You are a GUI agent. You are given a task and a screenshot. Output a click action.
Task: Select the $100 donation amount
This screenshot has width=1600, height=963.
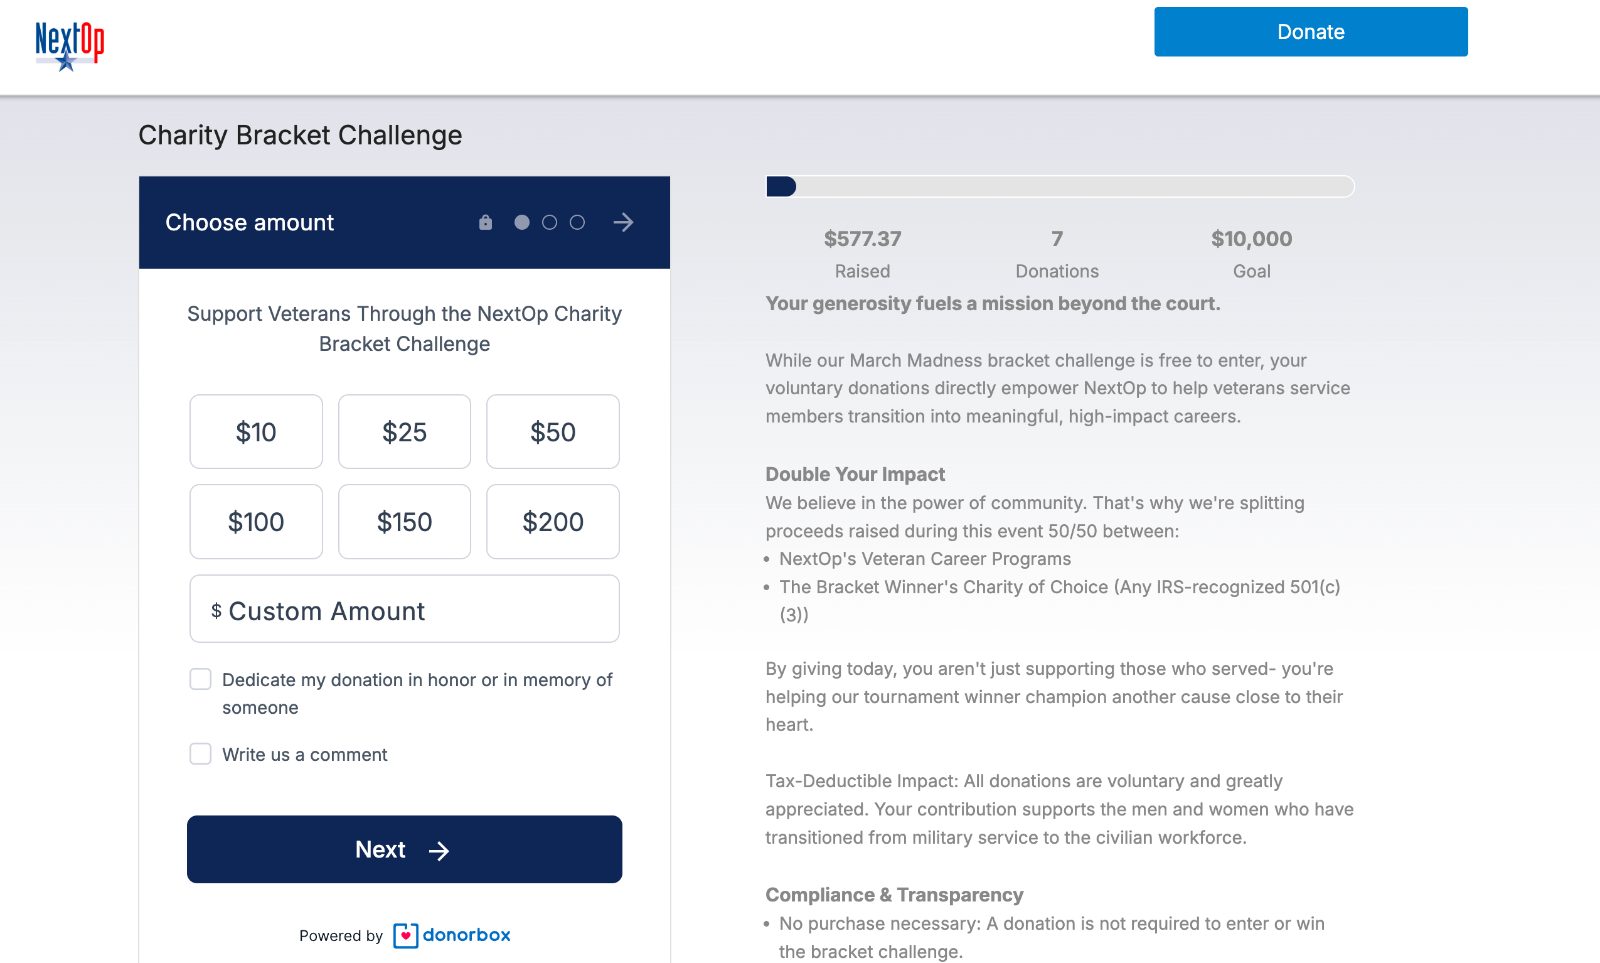coord(256,522)
